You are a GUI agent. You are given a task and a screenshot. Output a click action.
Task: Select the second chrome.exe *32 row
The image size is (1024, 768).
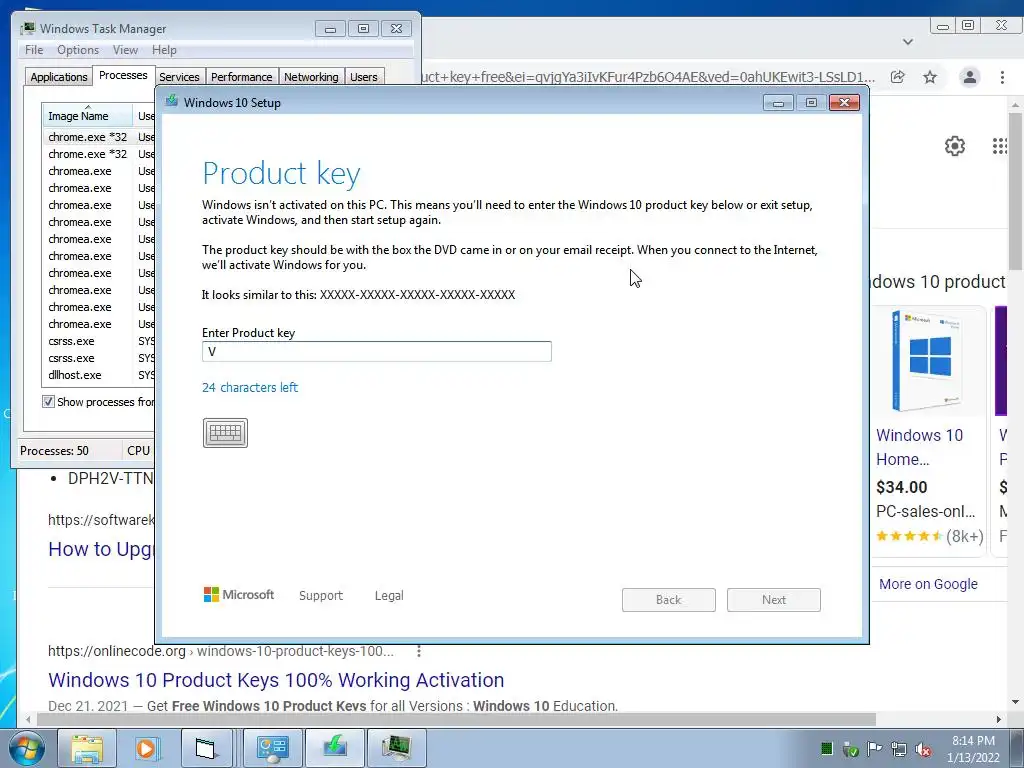pyautogui.click(x=98, y=154)
